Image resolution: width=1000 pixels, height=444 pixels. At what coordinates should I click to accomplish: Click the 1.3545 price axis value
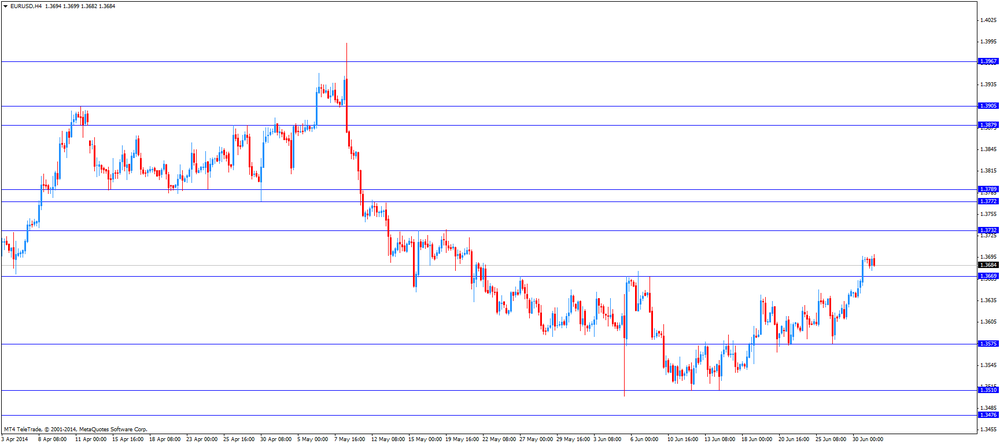click(x=988, y=365)
